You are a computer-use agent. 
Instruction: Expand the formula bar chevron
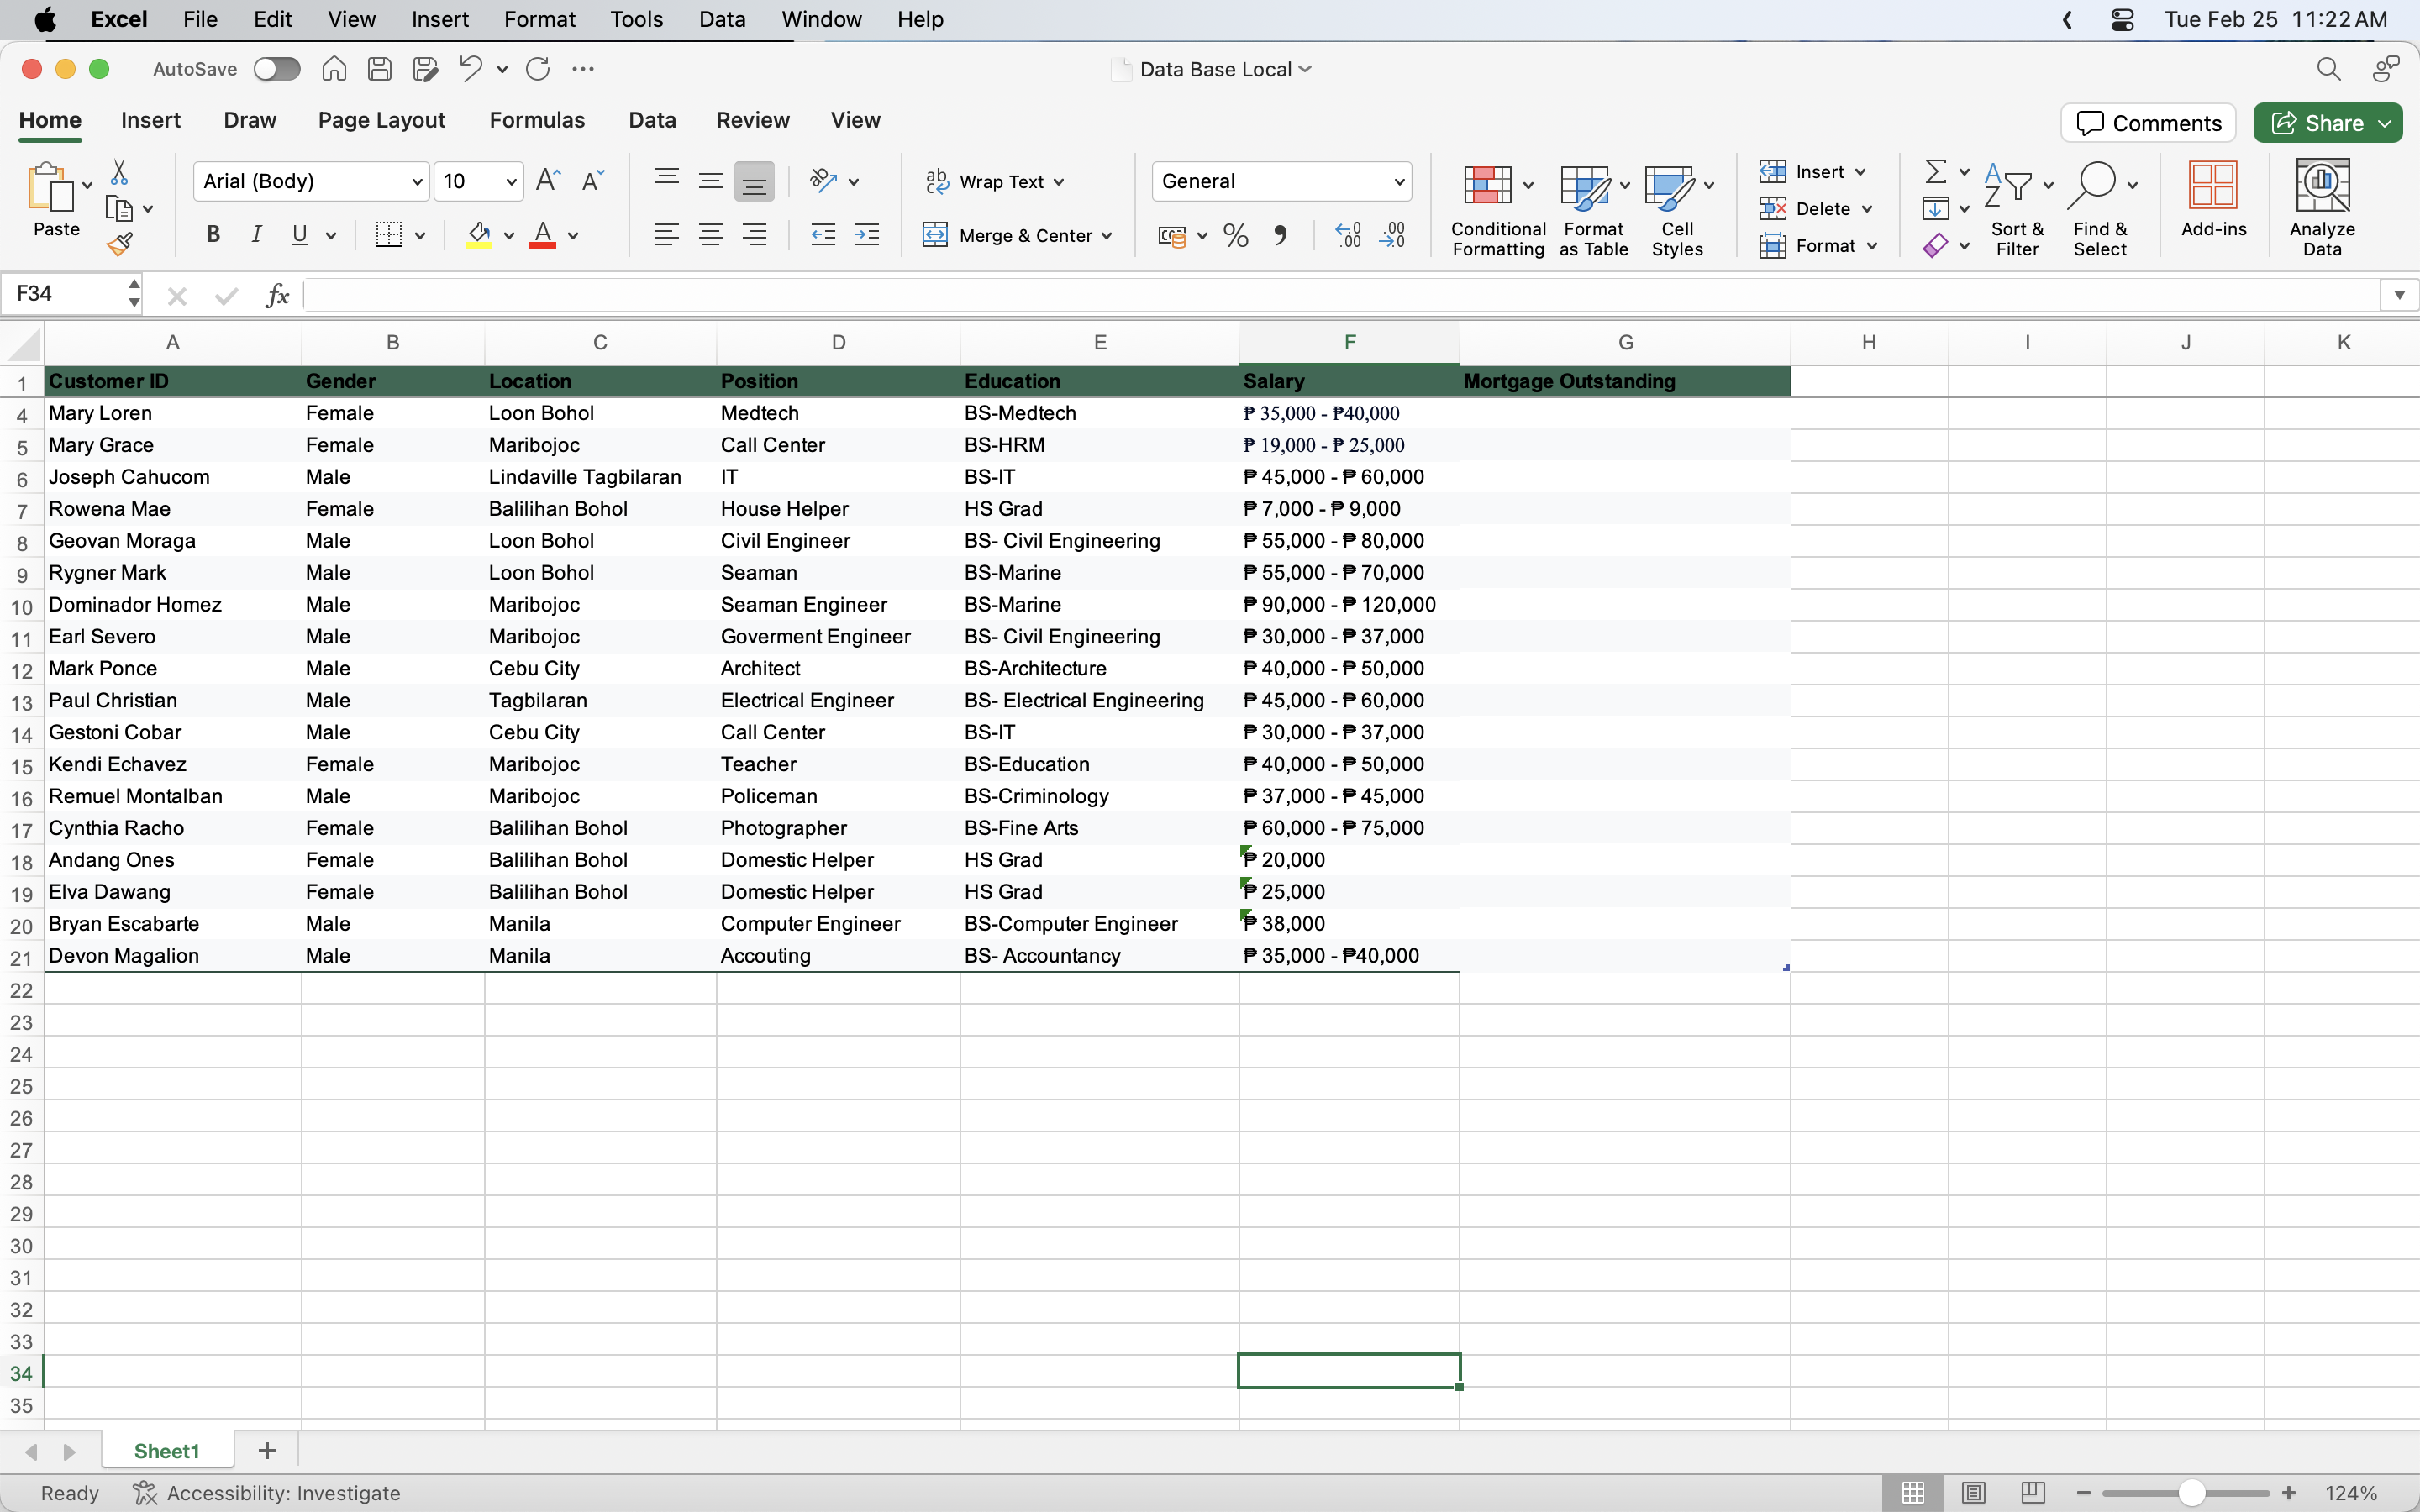pos(2399,295)
